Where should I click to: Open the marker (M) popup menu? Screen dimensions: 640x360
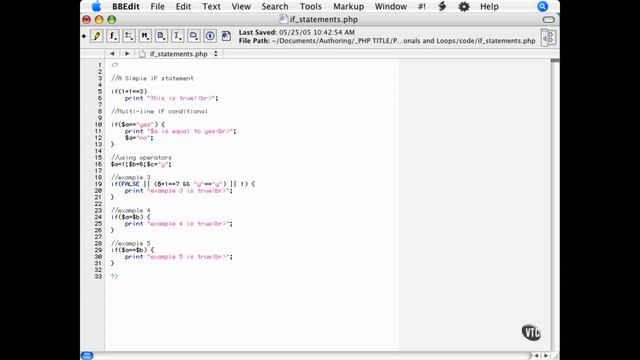pyautogui.click(x=145, y=36)
